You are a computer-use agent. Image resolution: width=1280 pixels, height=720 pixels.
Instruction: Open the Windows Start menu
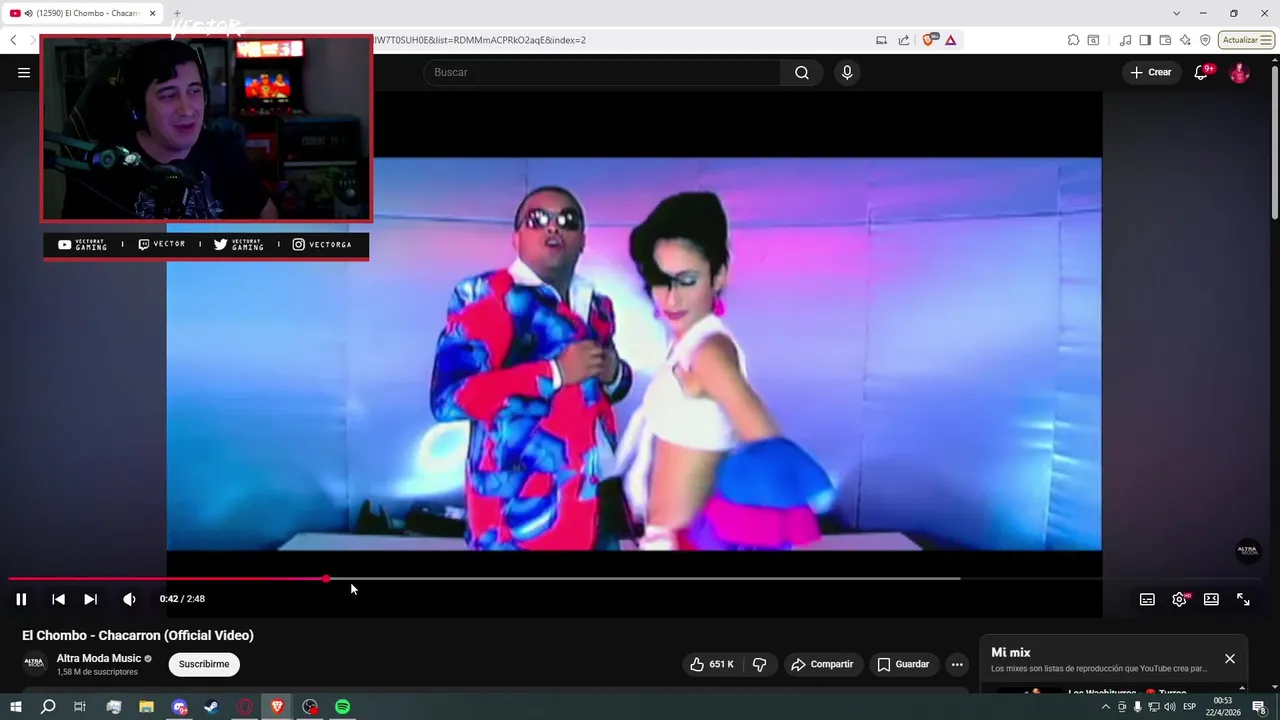16,707
